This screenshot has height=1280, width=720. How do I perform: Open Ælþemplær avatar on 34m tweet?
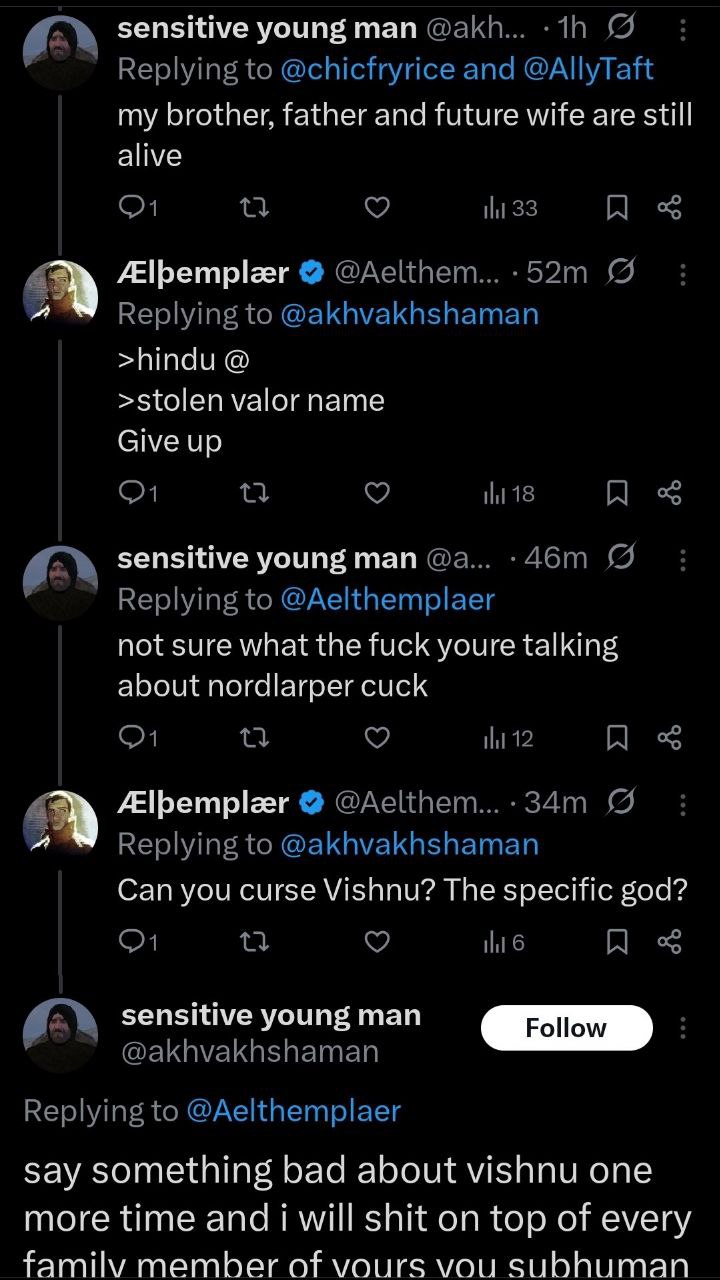pos(60,819)
